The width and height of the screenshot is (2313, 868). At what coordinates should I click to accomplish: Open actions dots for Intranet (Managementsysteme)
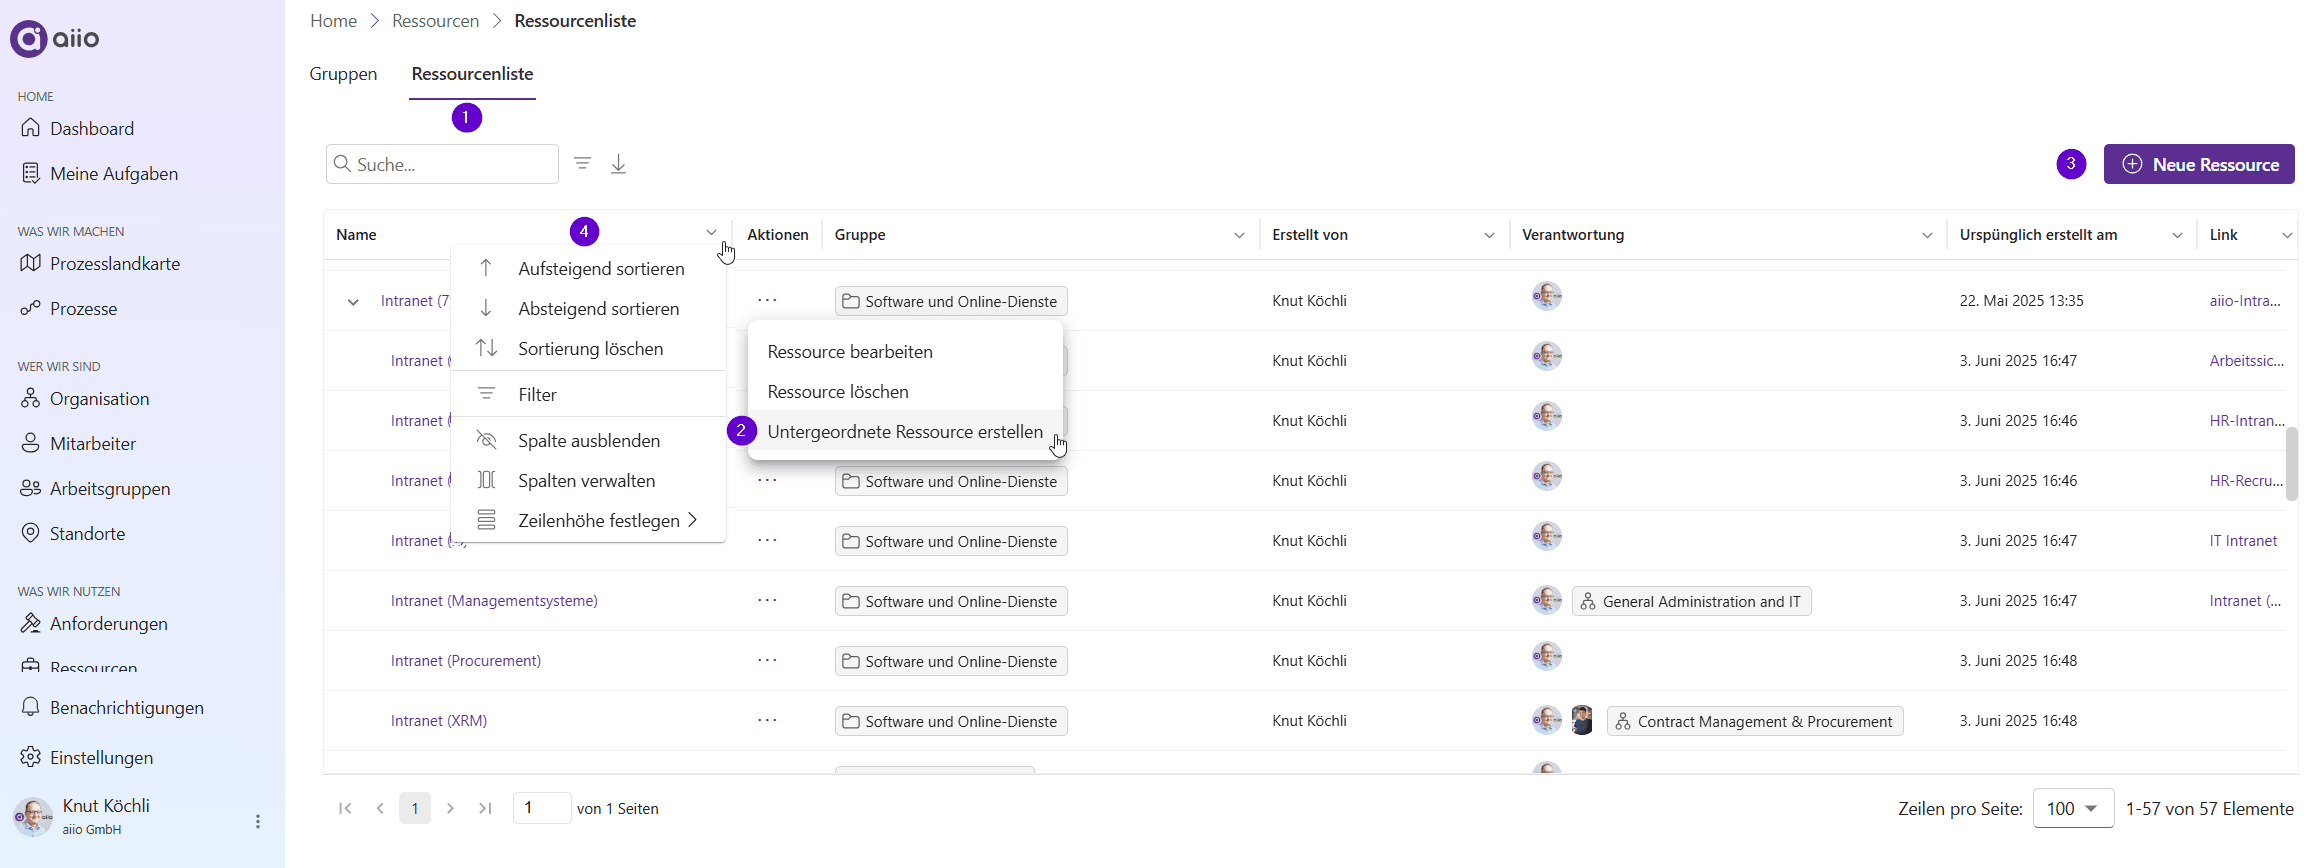click(x=767, y=600)
